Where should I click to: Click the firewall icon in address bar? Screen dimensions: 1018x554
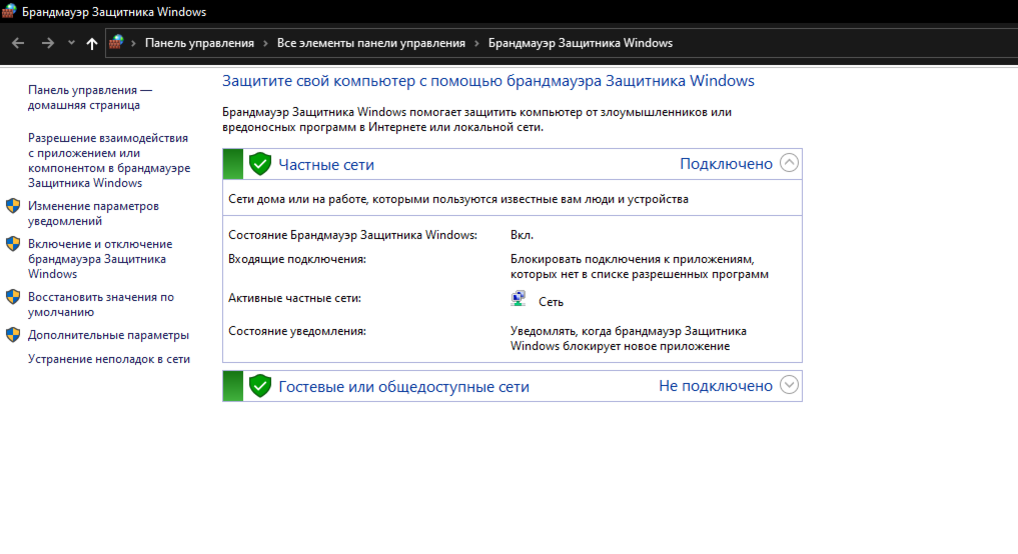tap(116, 43)
